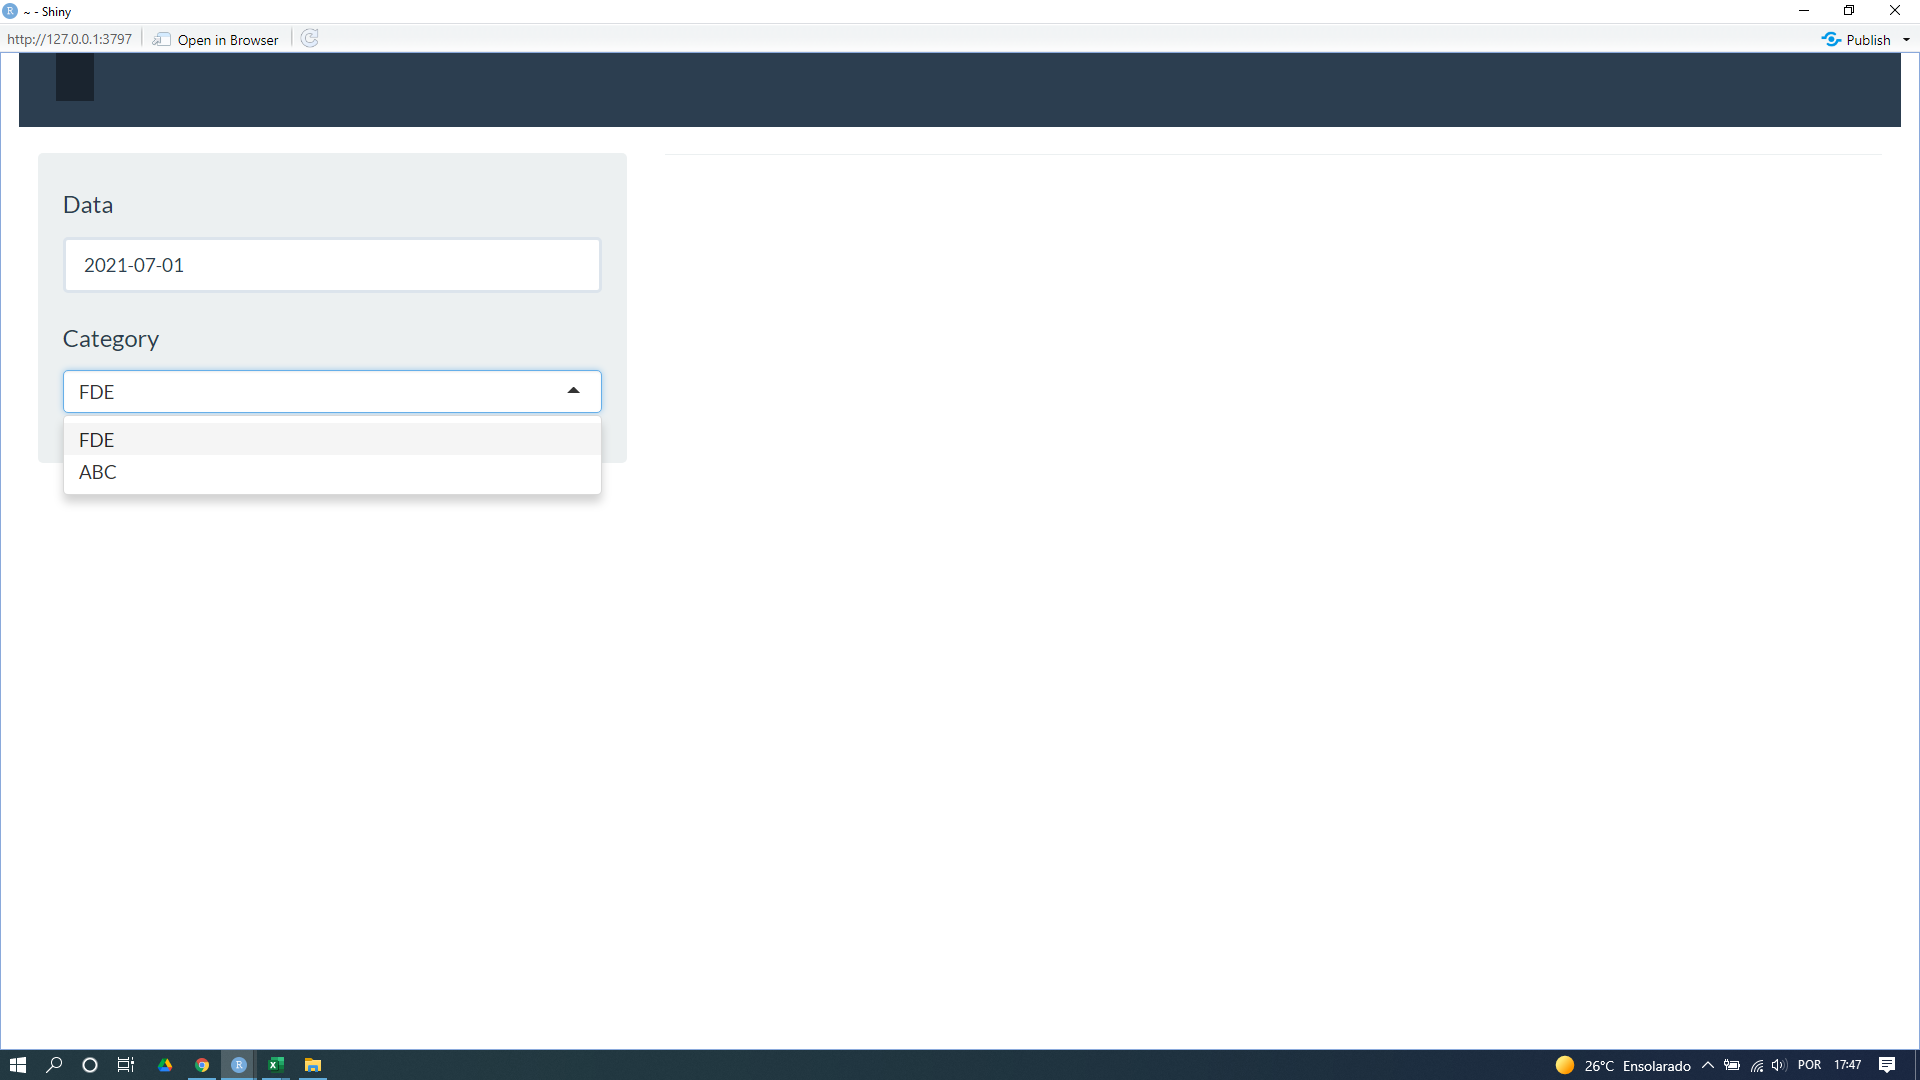Viewport: 1920px width, 1080px height.
Task: Click the Shiny app refresh icon
Action: tap(307, 38)
